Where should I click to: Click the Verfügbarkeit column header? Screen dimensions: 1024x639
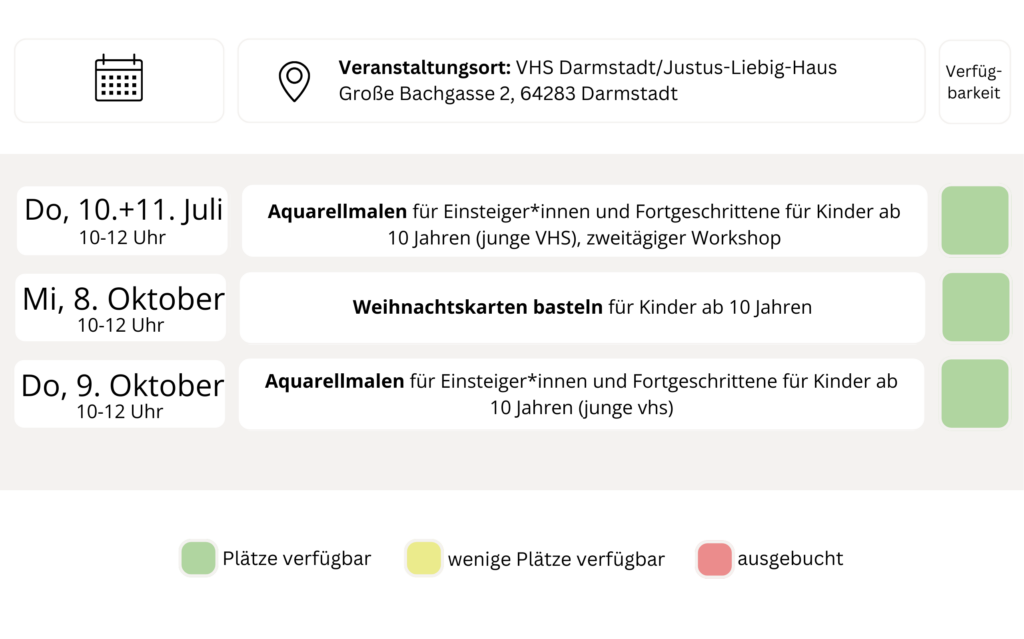(974, 82)
